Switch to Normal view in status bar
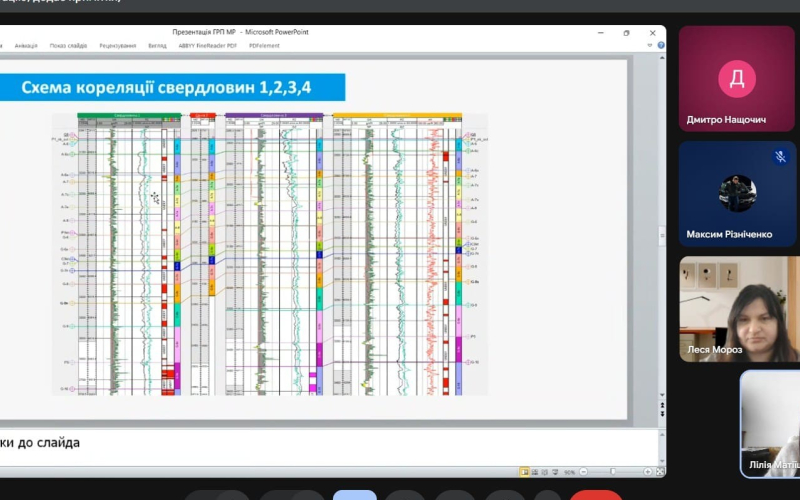 (524, 471)
